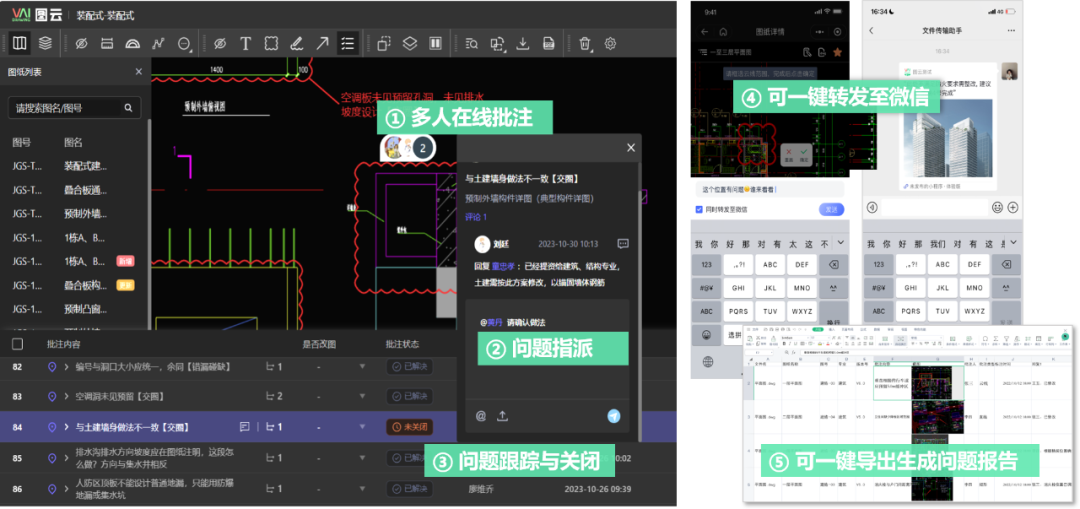Click the layers stack icon in toolbar

46,44
